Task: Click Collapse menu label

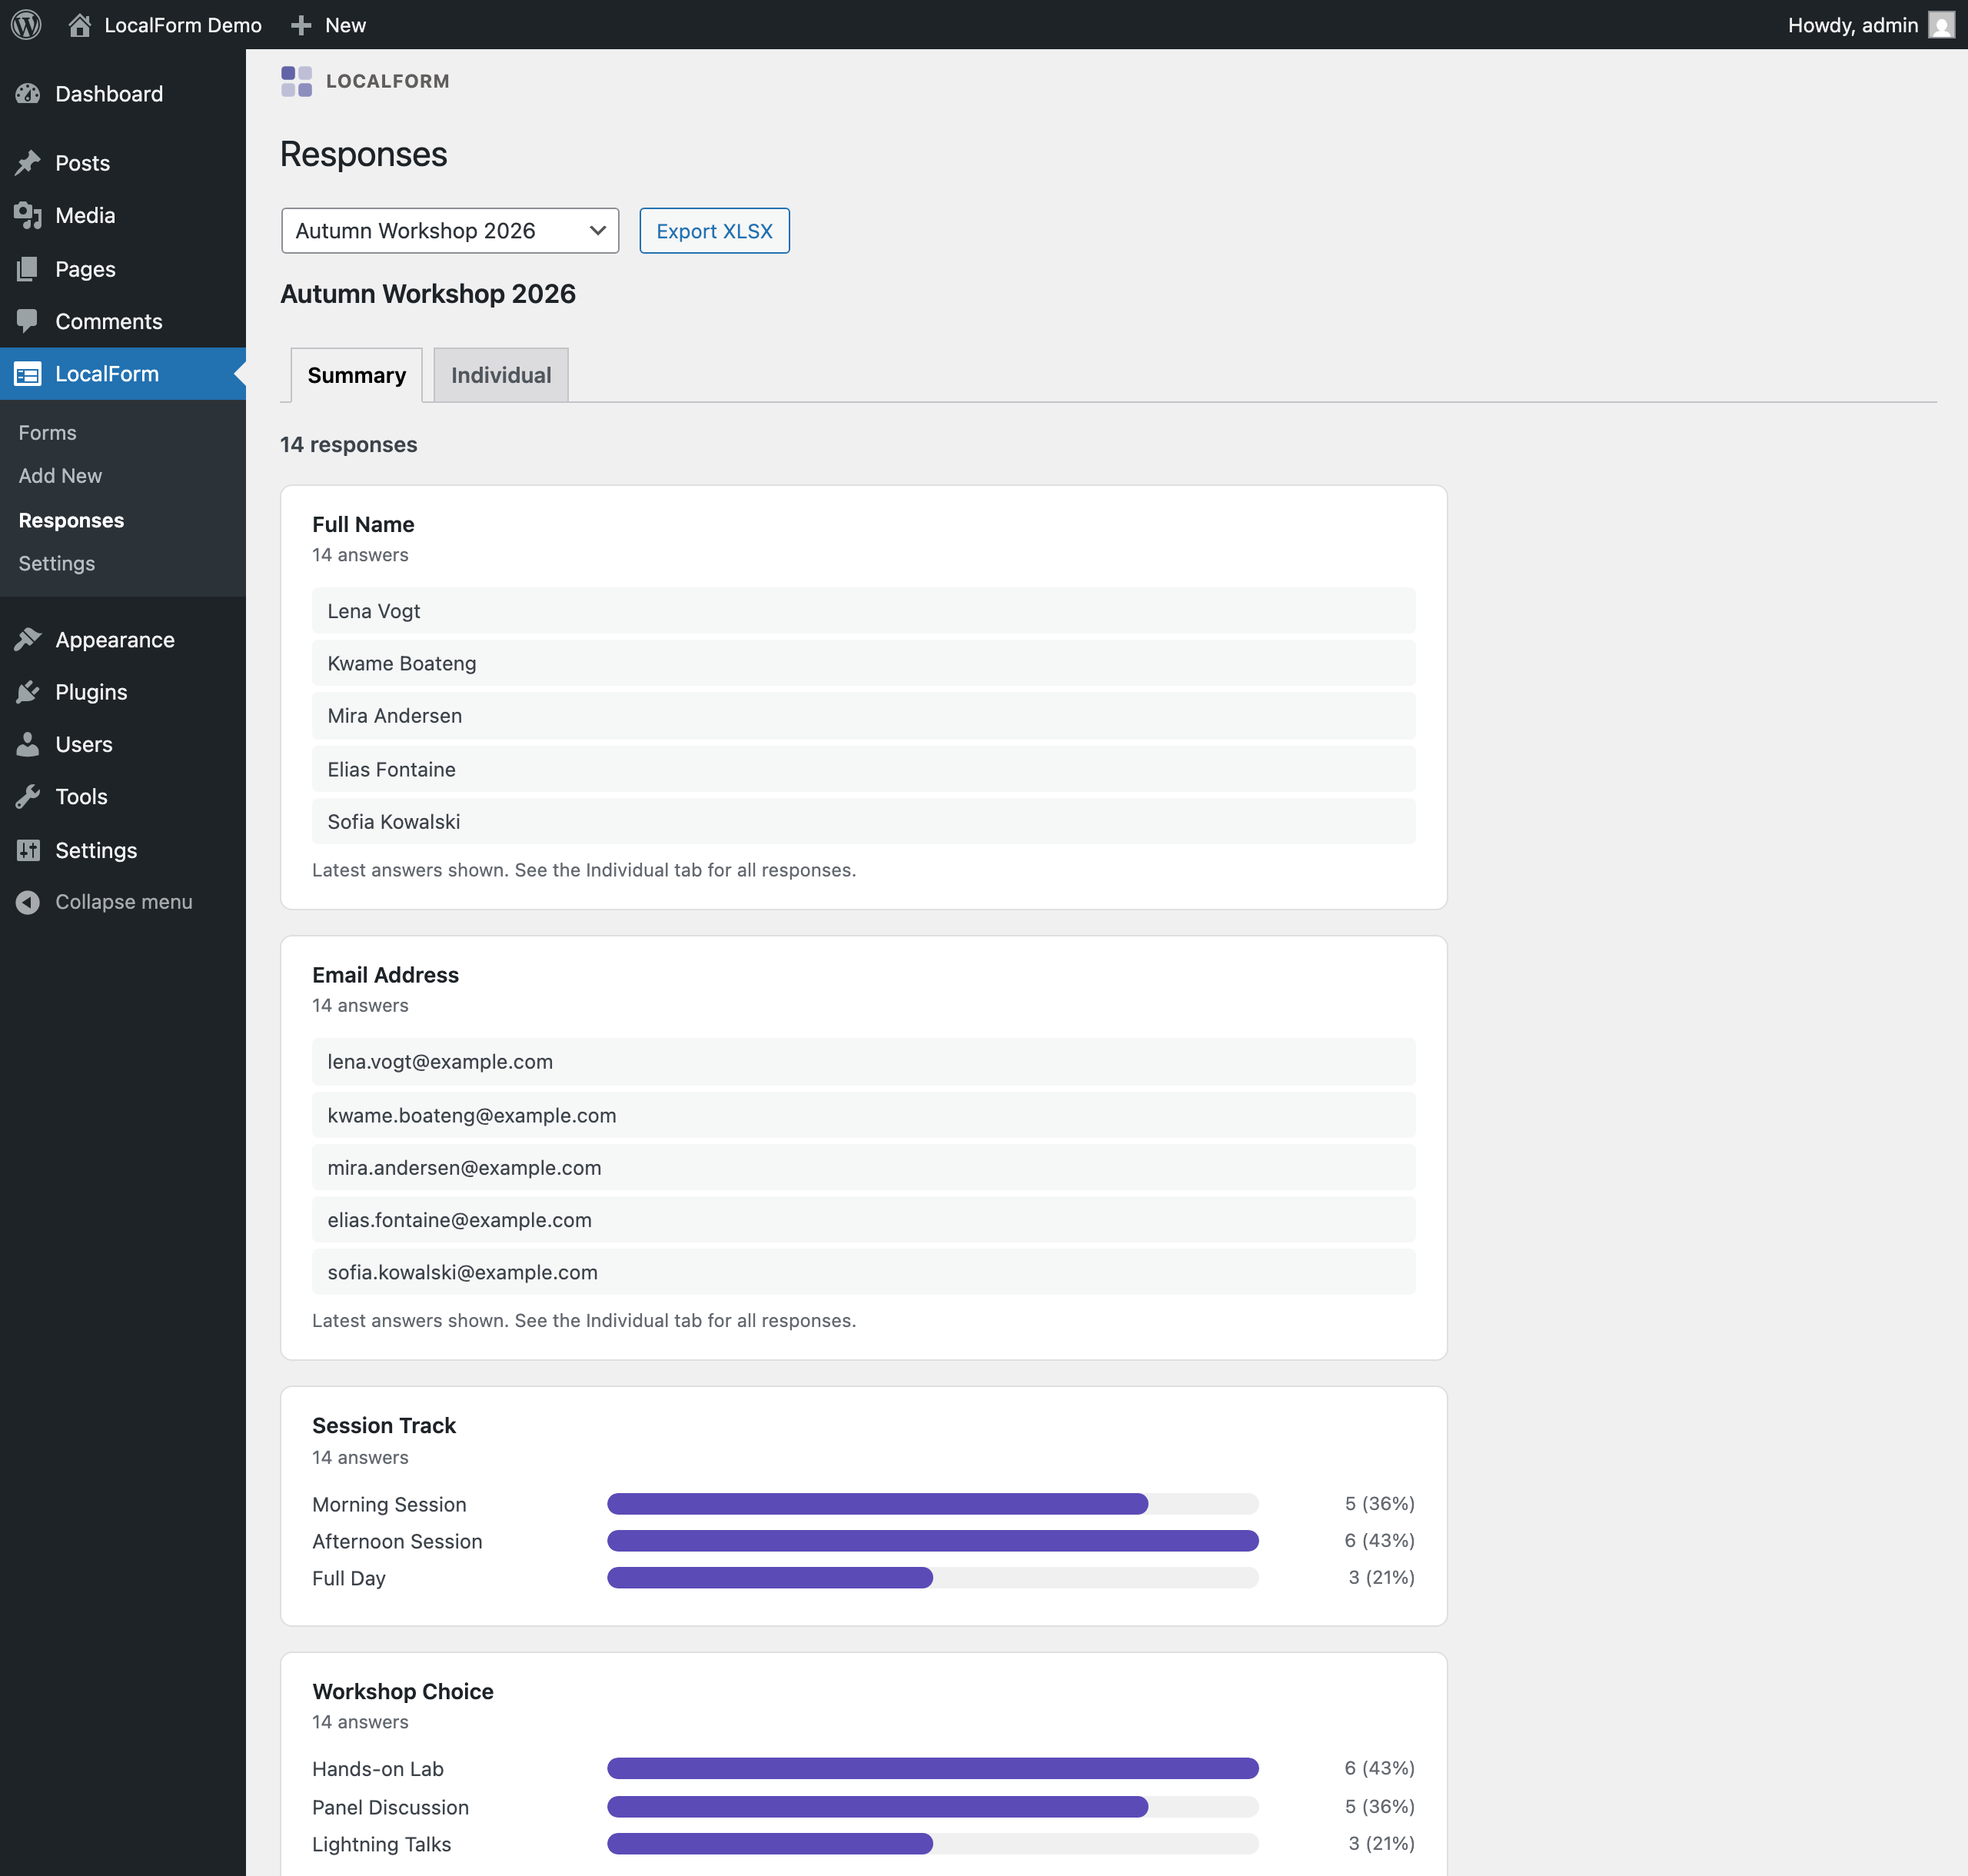Action: [x=124, y=902]
